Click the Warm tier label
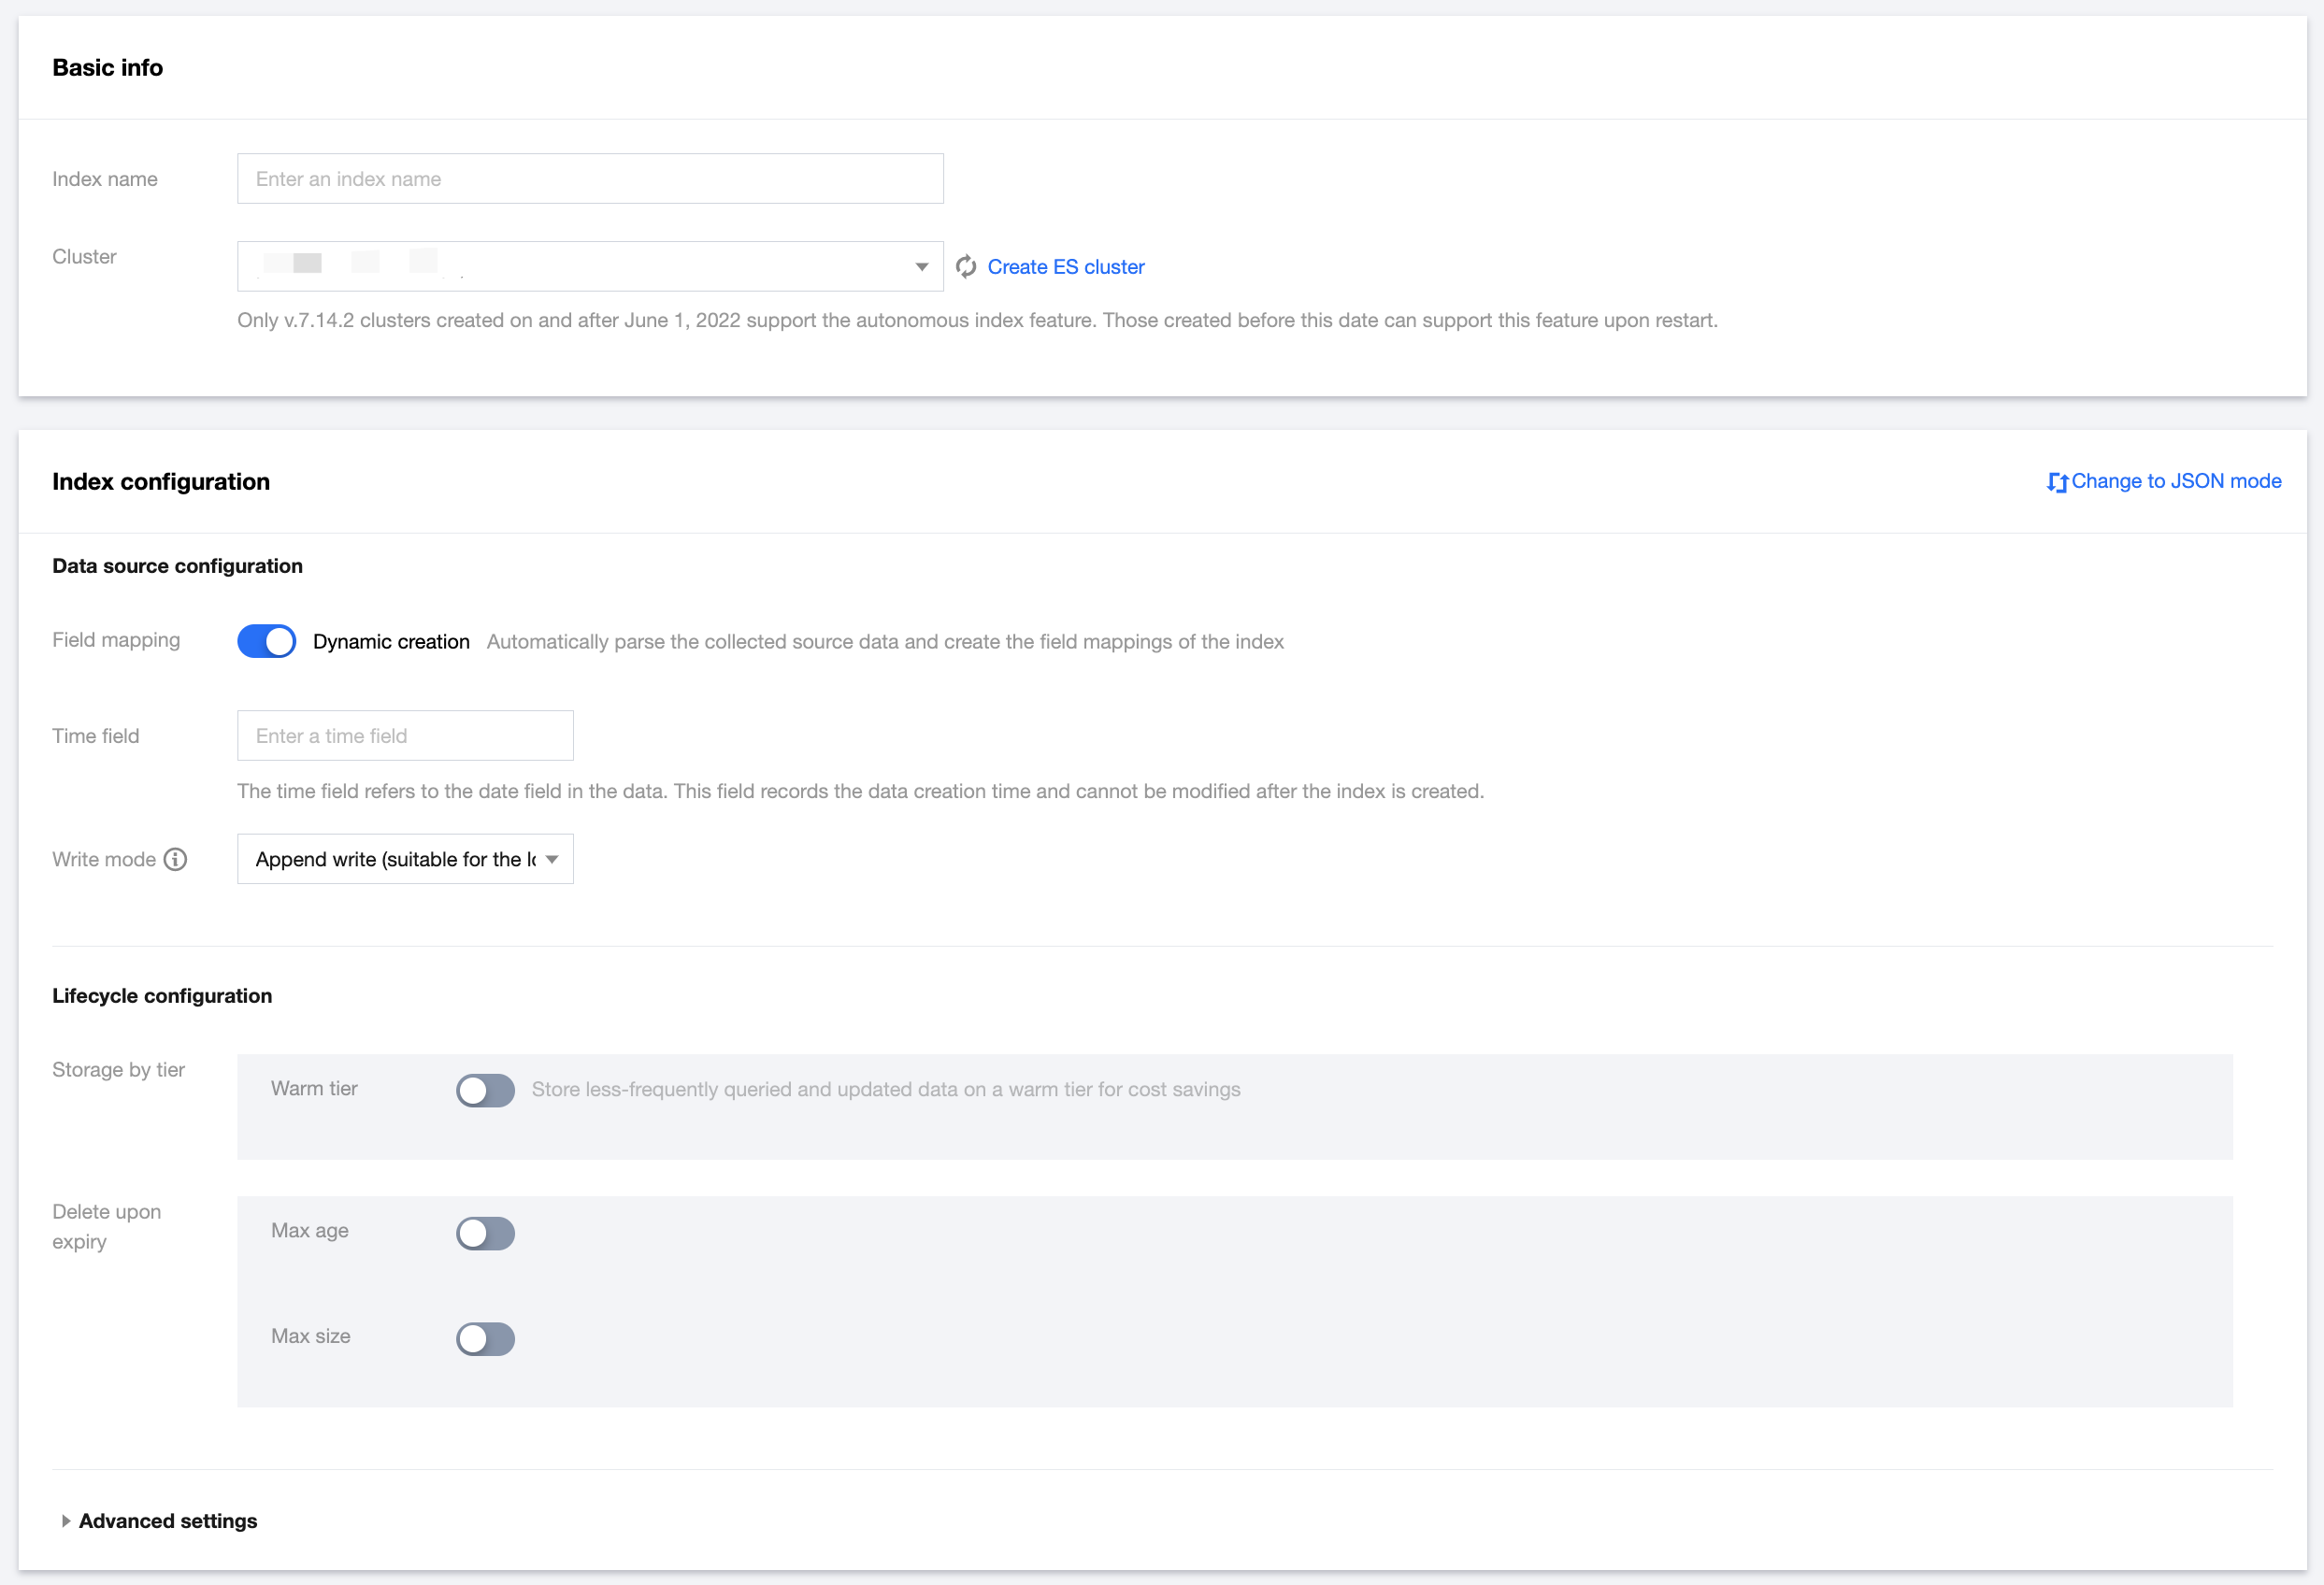 click(x=314, y=1088)
